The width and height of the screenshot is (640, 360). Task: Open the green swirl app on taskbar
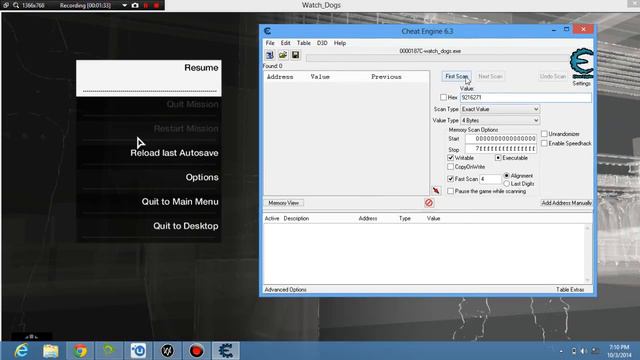click(x=109, y=351)
